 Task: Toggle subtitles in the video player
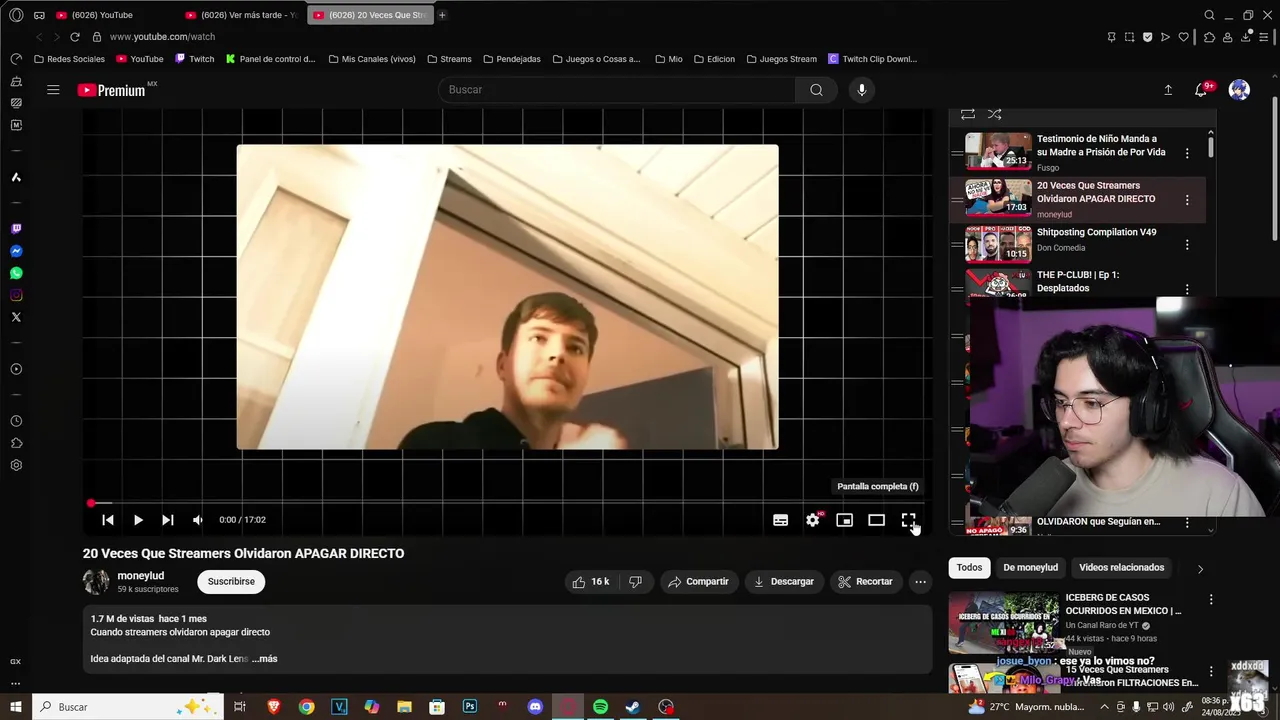point(780,520)
